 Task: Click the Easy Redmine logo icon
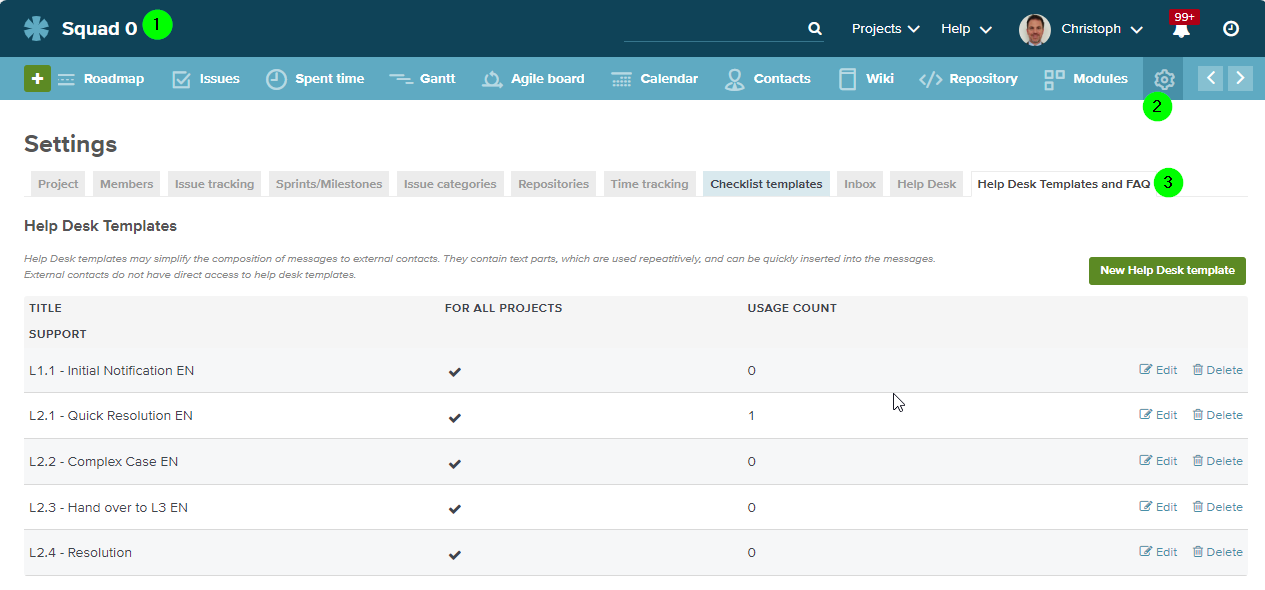(36, 28)
